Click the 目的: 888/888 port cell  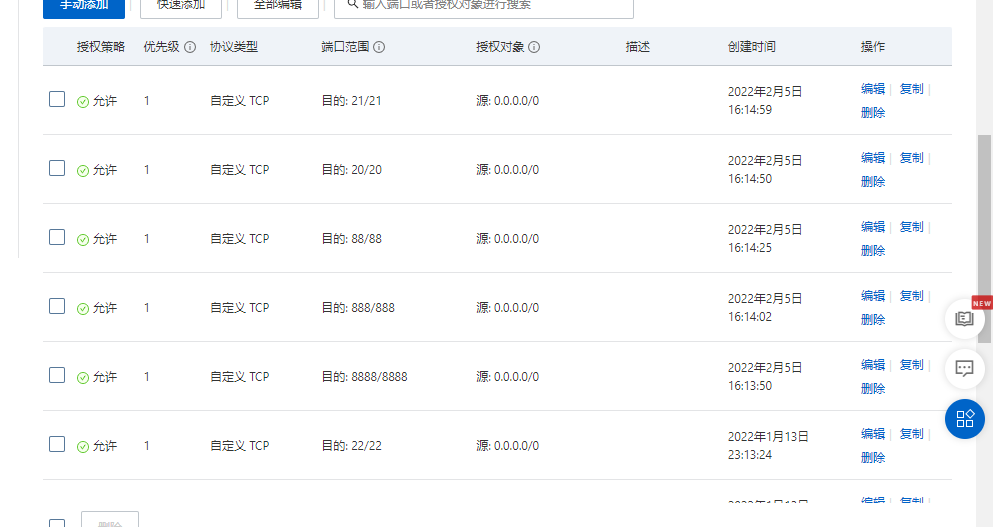(358, 308)
